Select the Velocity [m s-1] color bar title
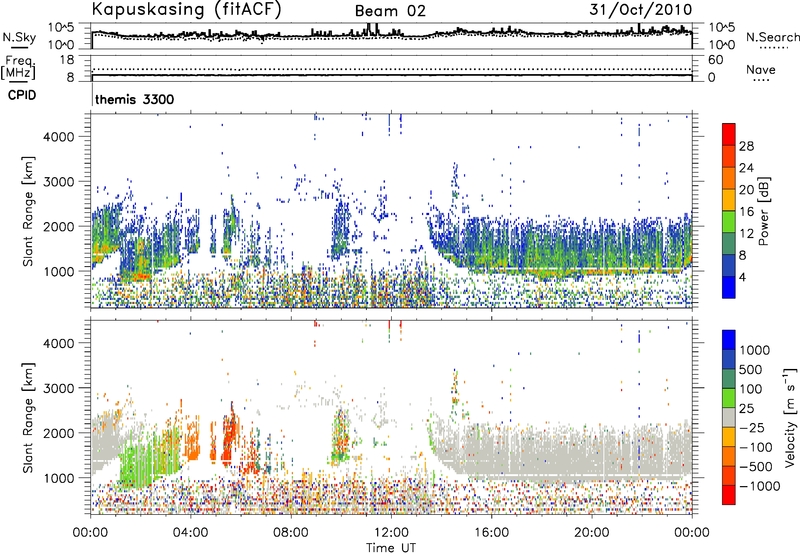This screenshot has width=800, height=554. [x=790, y=417]
